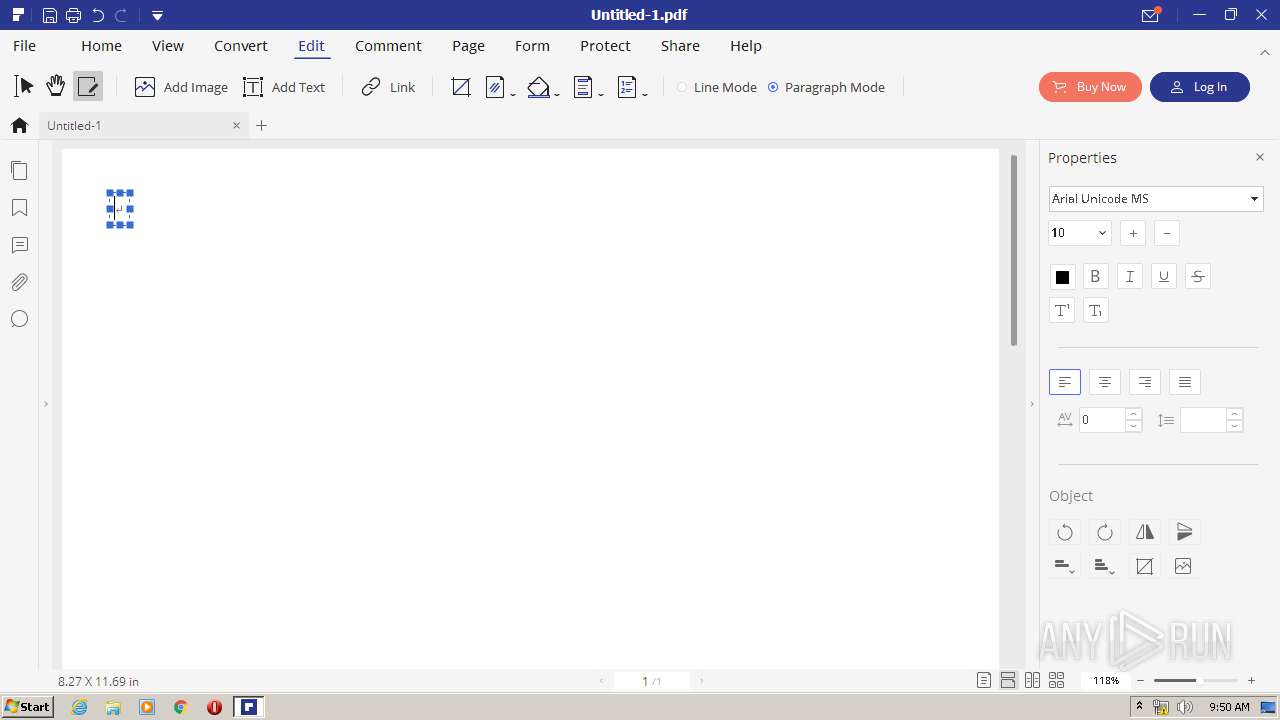
Task: Click the Buy Now button
Action: 1090,87
